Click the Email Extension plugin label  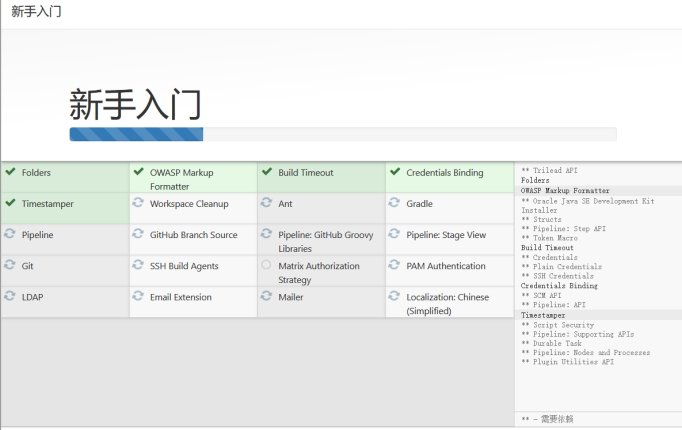pyautogui.click(x=181, y=297)
